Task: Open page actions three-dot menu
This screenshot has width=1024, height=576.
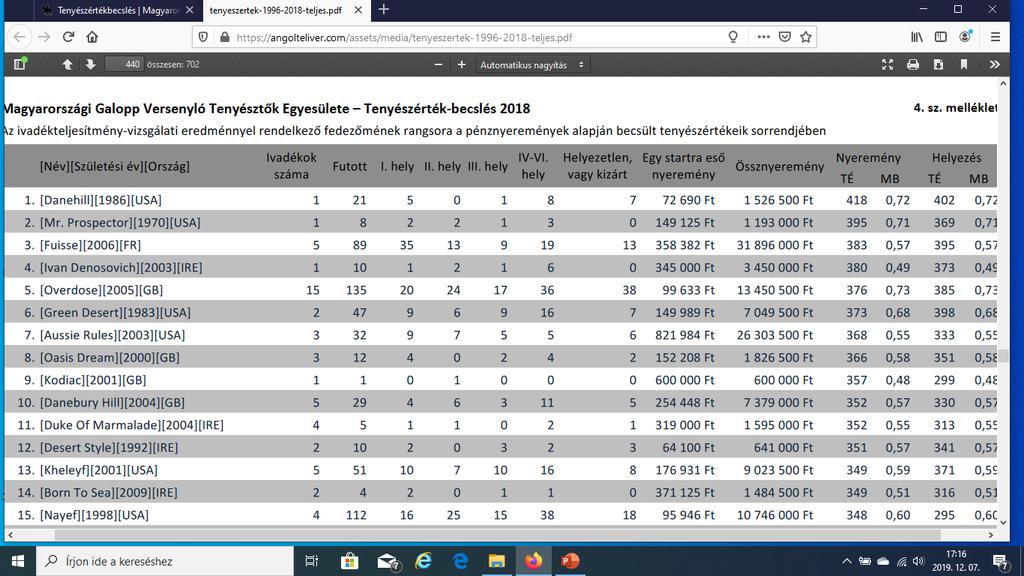Action: (x=763, y=37)
